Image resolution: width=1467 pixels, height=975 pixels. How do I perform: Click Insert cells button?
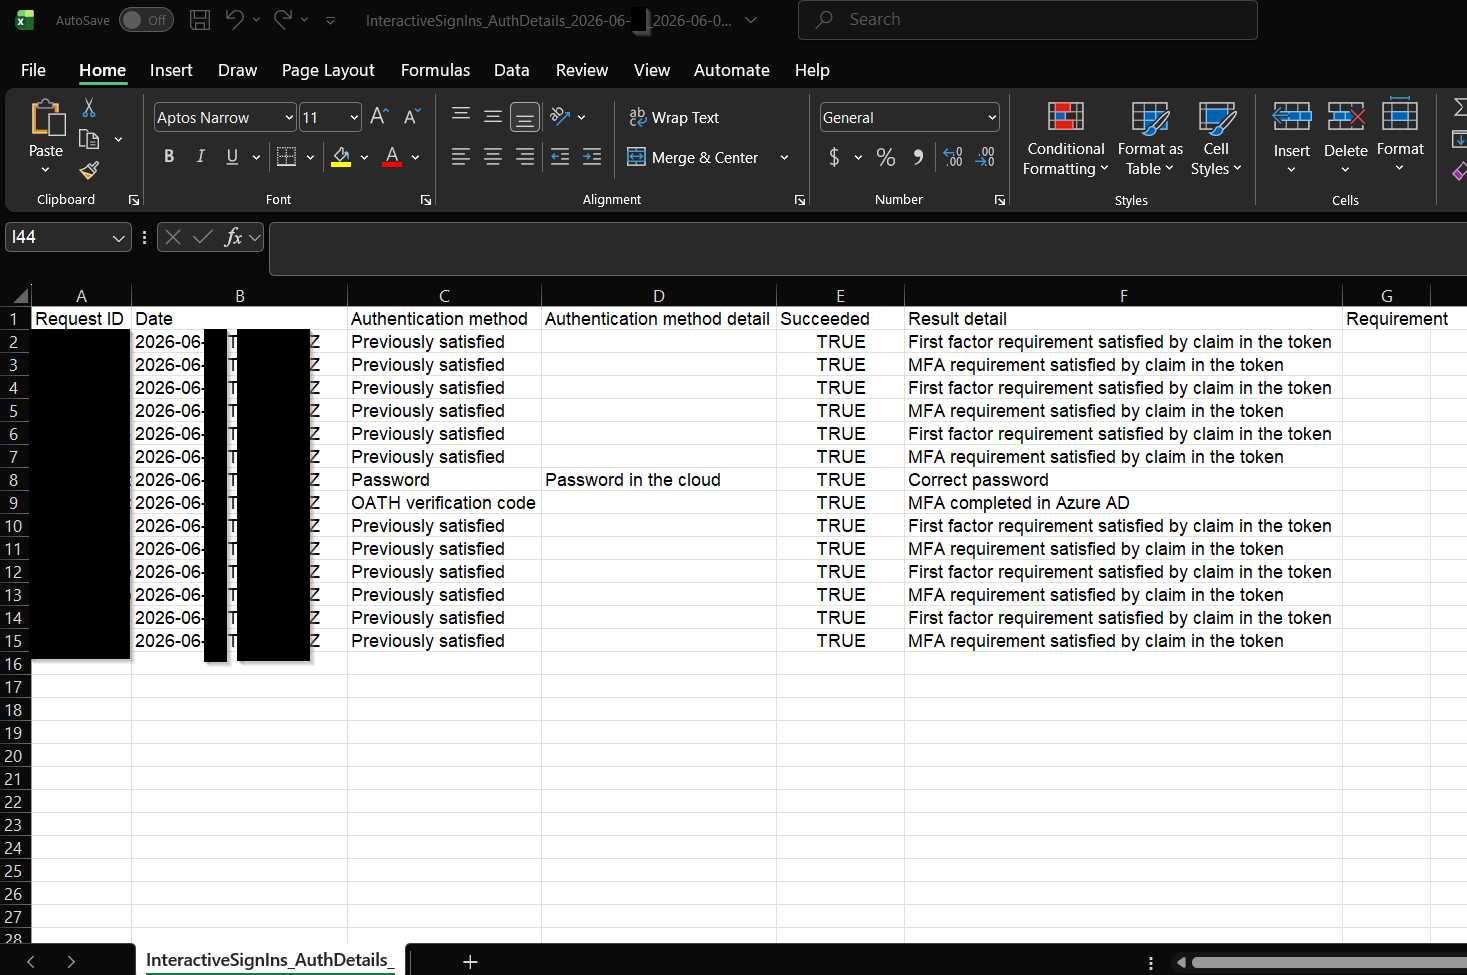[1291, 139]
